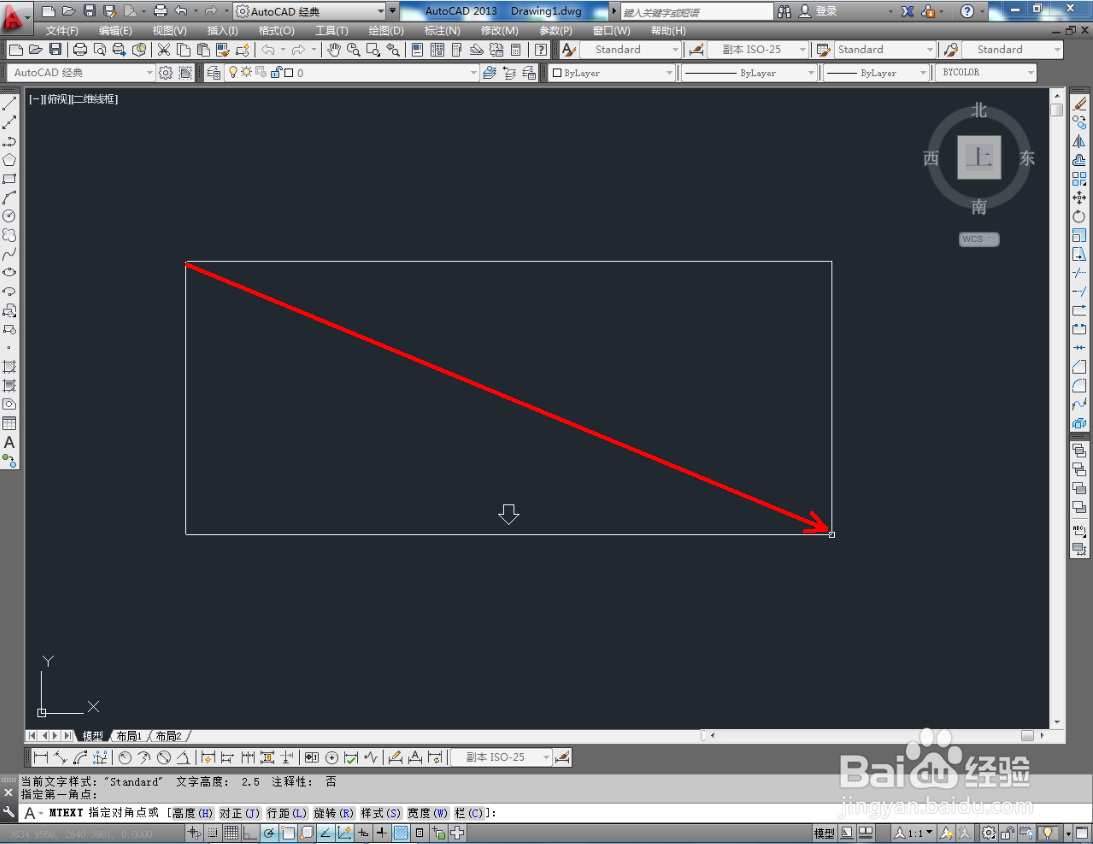Toggle Lineweight display in status bar
Screen dimensions: 1093x844
382,833
